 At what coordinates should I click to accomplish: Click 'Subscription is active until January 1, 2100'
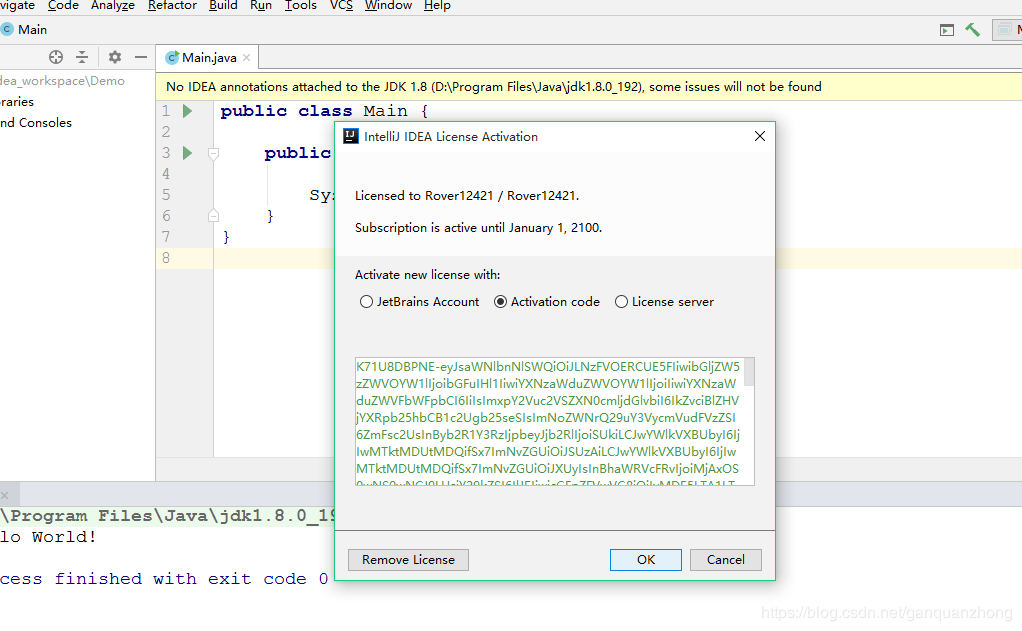coord(478,227)
